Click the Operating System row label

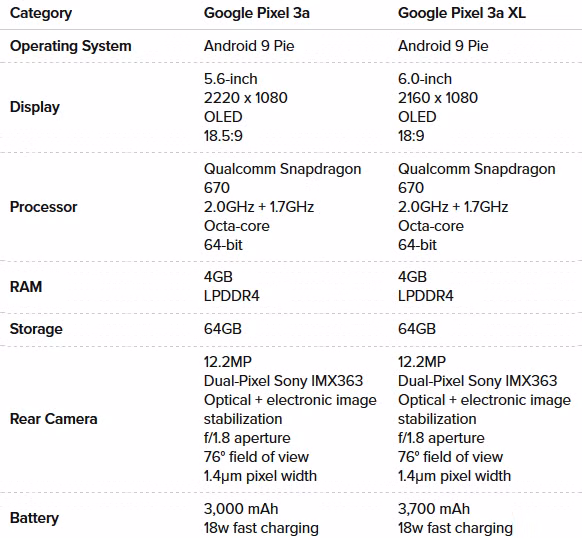[x=71, y=46]
